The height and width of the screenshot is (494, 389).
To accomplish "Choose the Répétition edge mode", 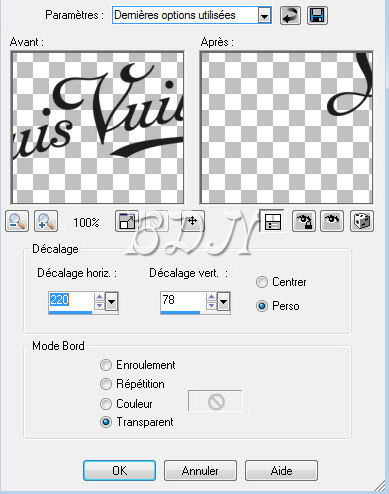I will click(106, 384).
